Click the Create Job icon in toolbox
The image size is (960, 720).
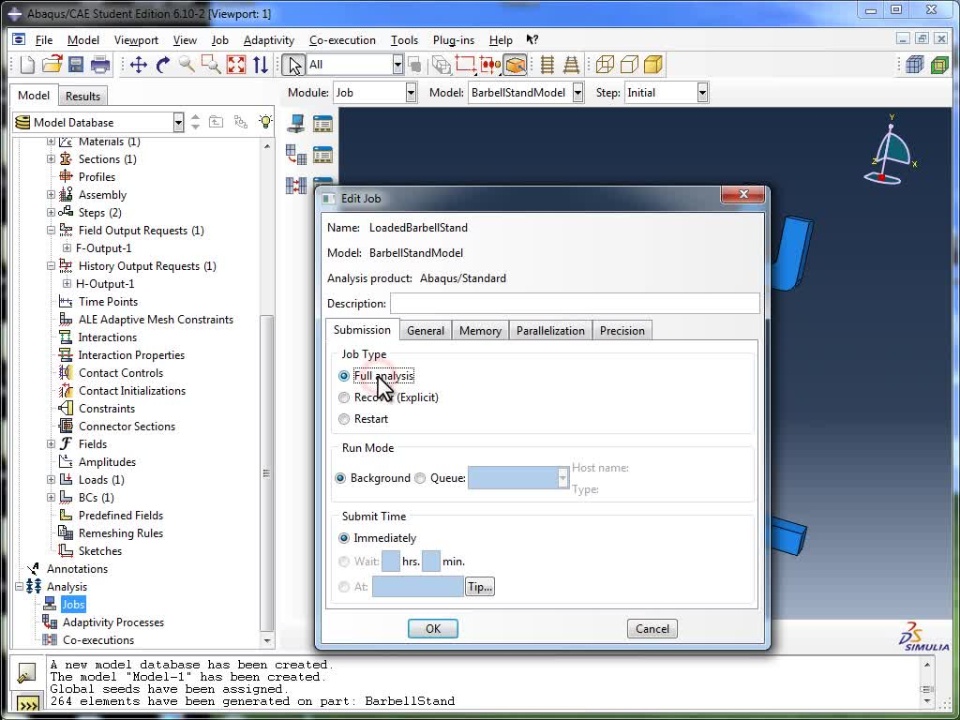[296, 124]
